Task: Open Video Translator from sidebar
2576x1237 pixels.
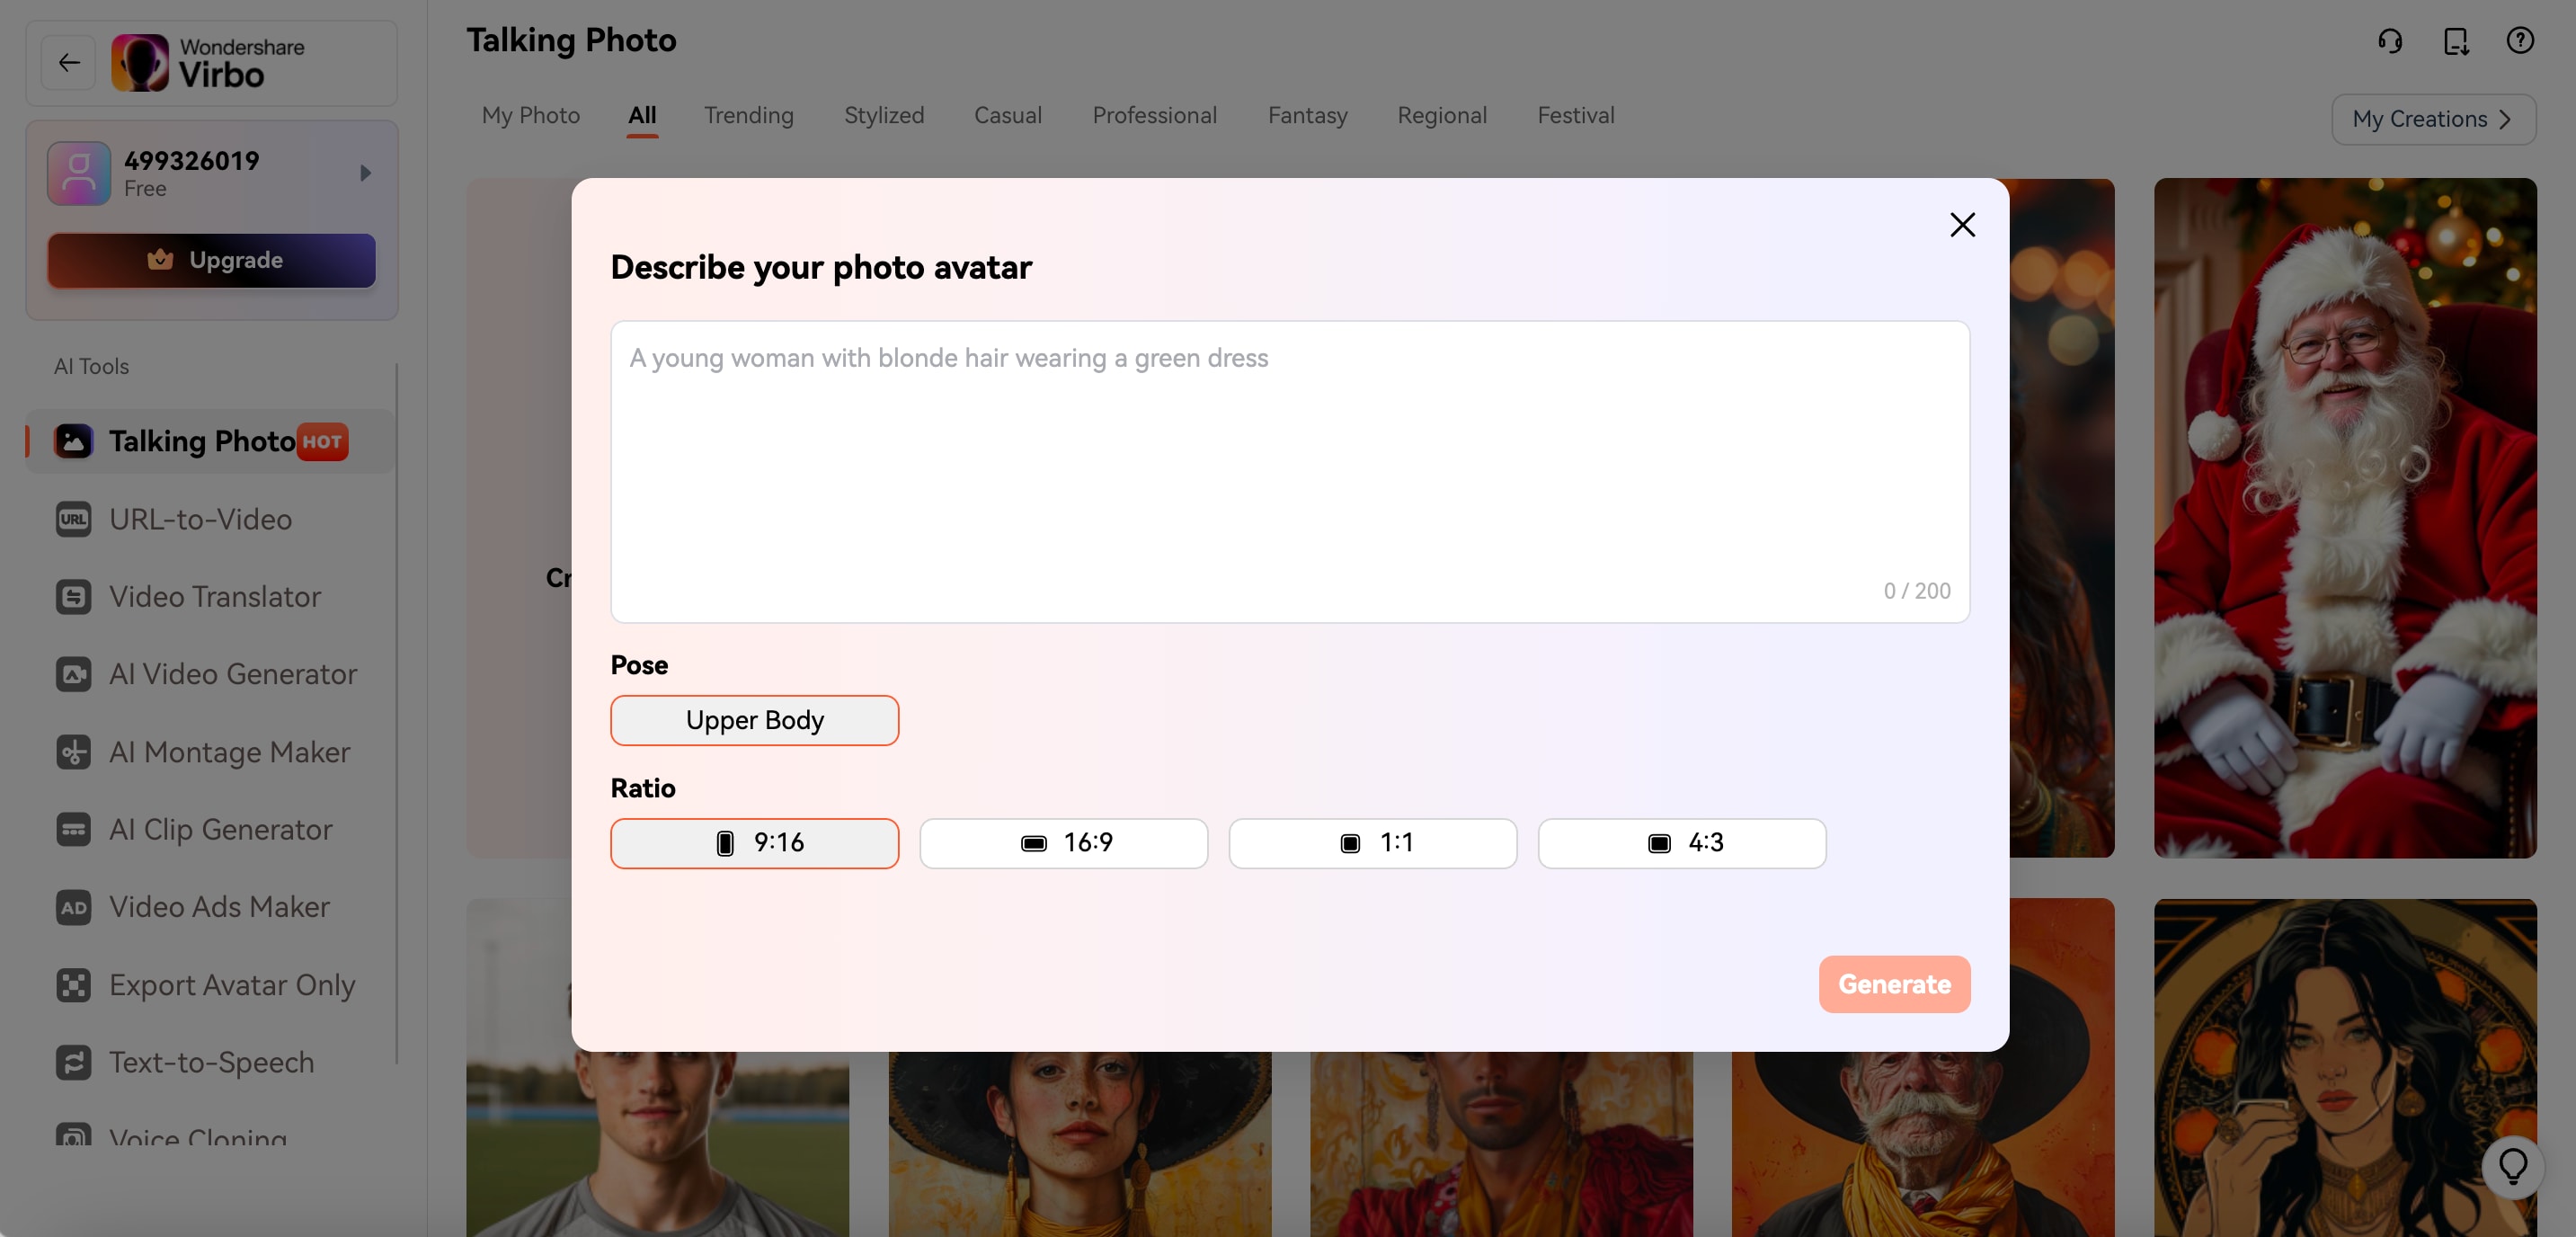Action: [x=214, y=597]
